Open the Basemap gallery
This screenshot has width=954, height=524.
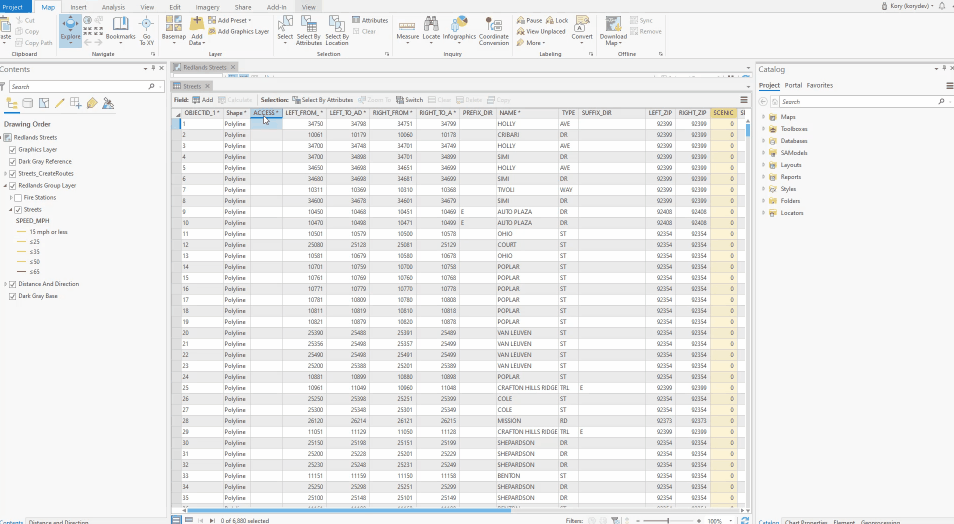click(173, 30)
